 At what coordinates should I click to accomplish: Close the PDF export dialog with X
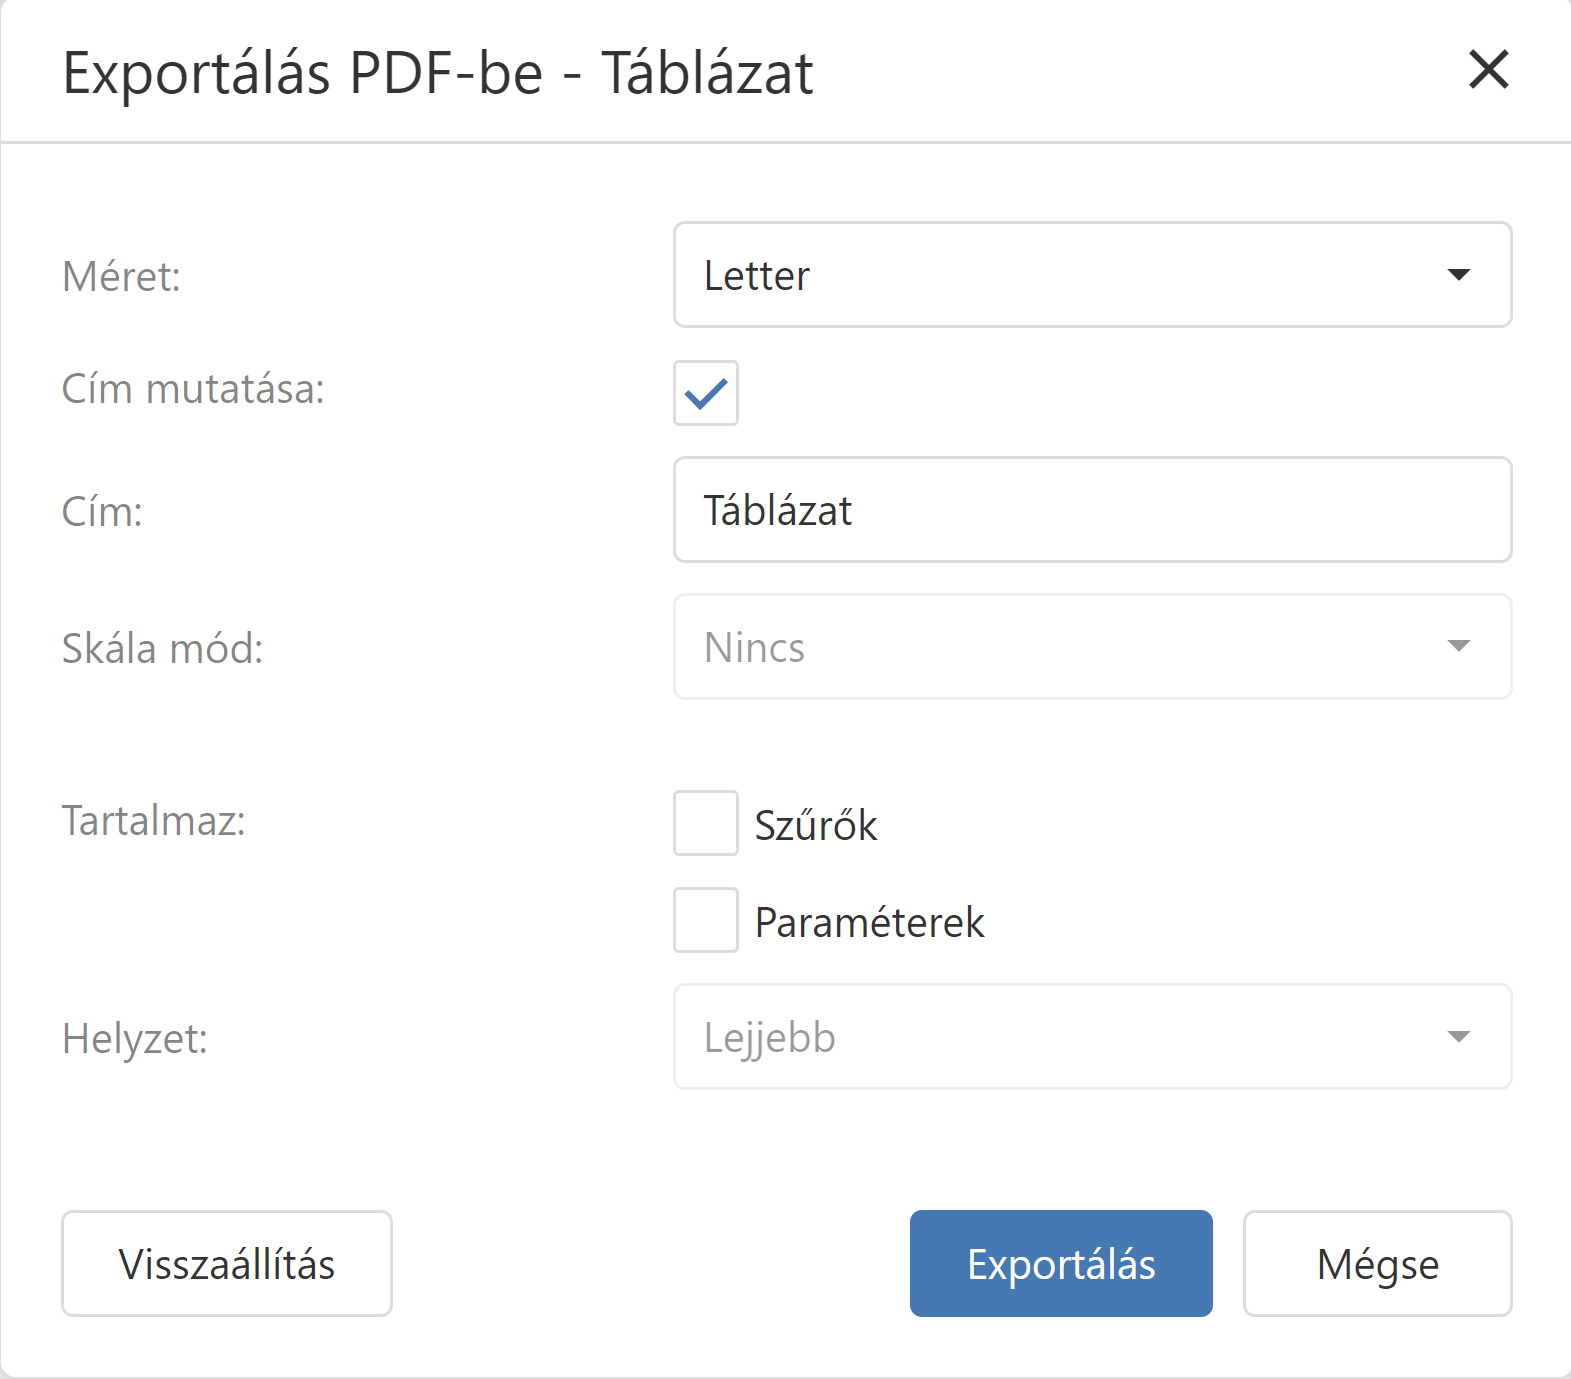[1488, 70]
